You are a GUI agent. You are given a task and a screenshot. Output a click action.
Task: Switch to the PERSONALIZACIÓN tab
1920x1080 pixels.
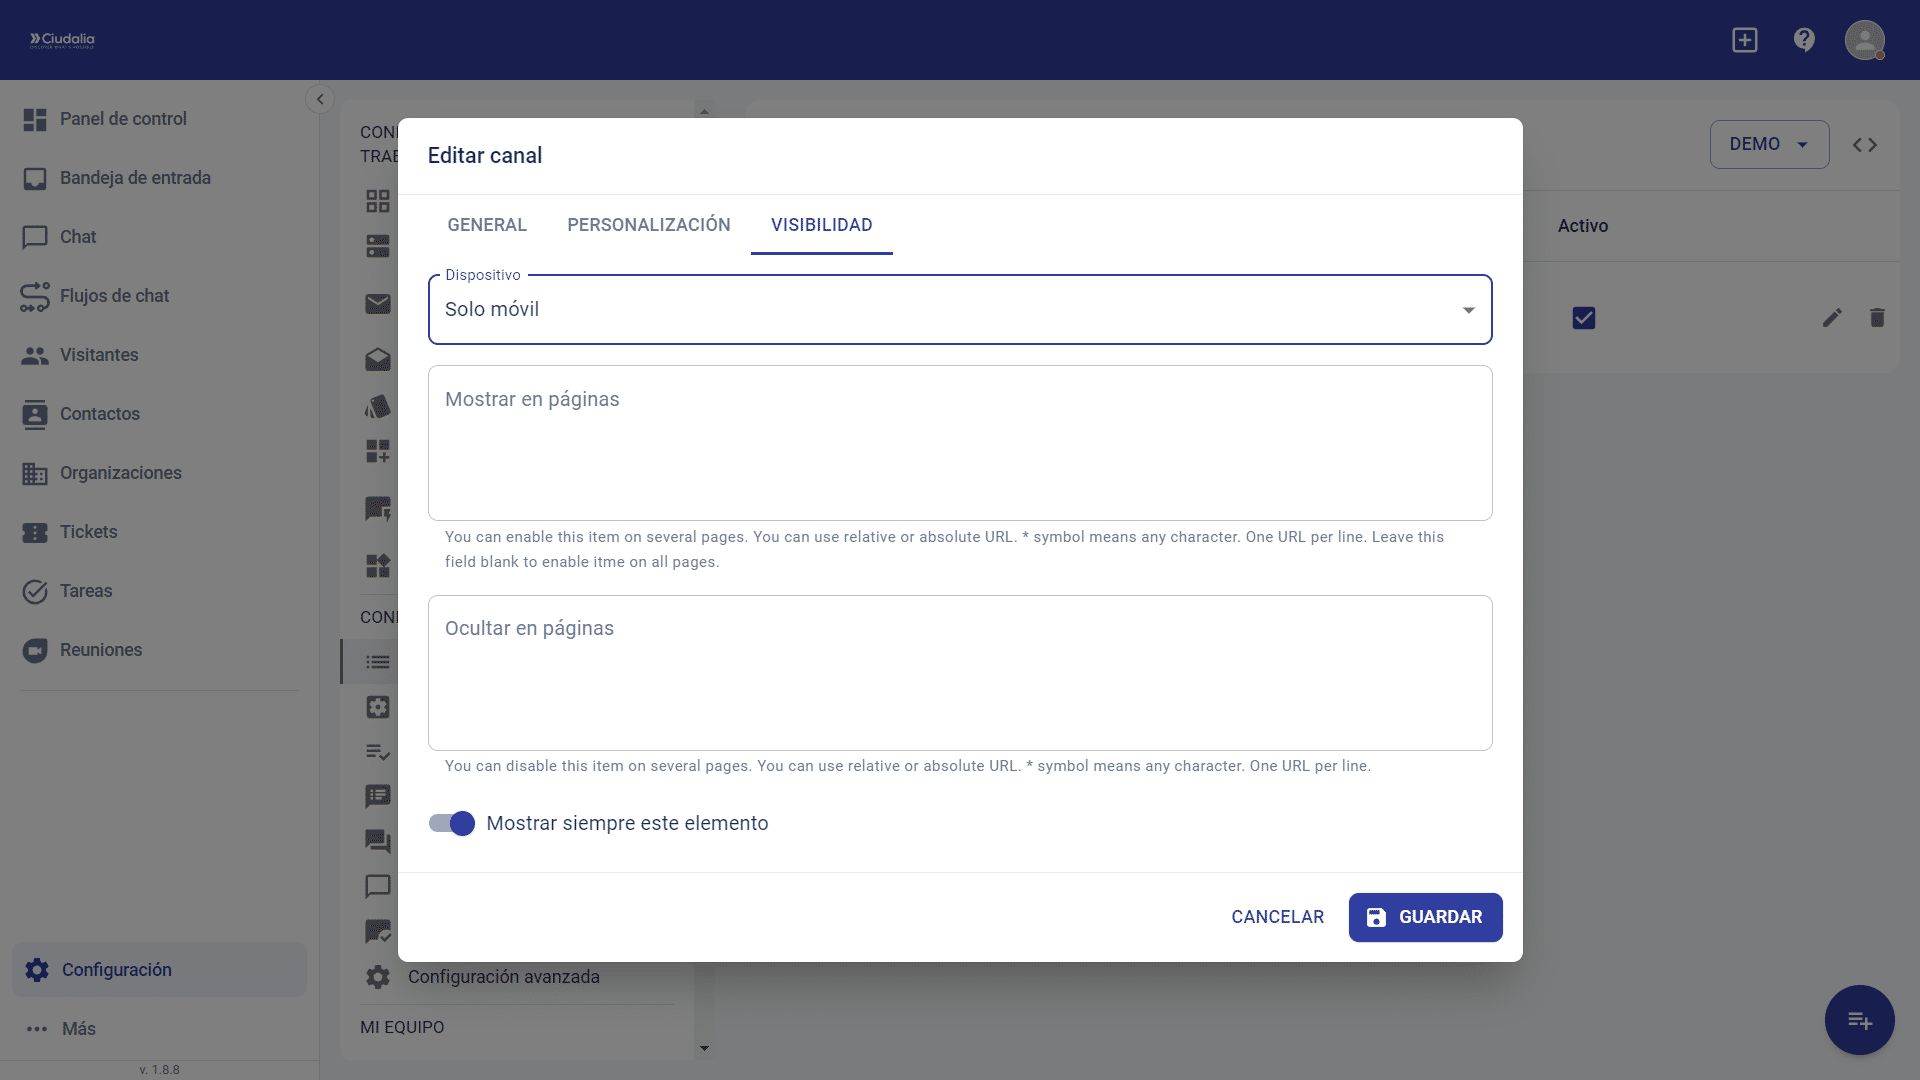point(648,225)
